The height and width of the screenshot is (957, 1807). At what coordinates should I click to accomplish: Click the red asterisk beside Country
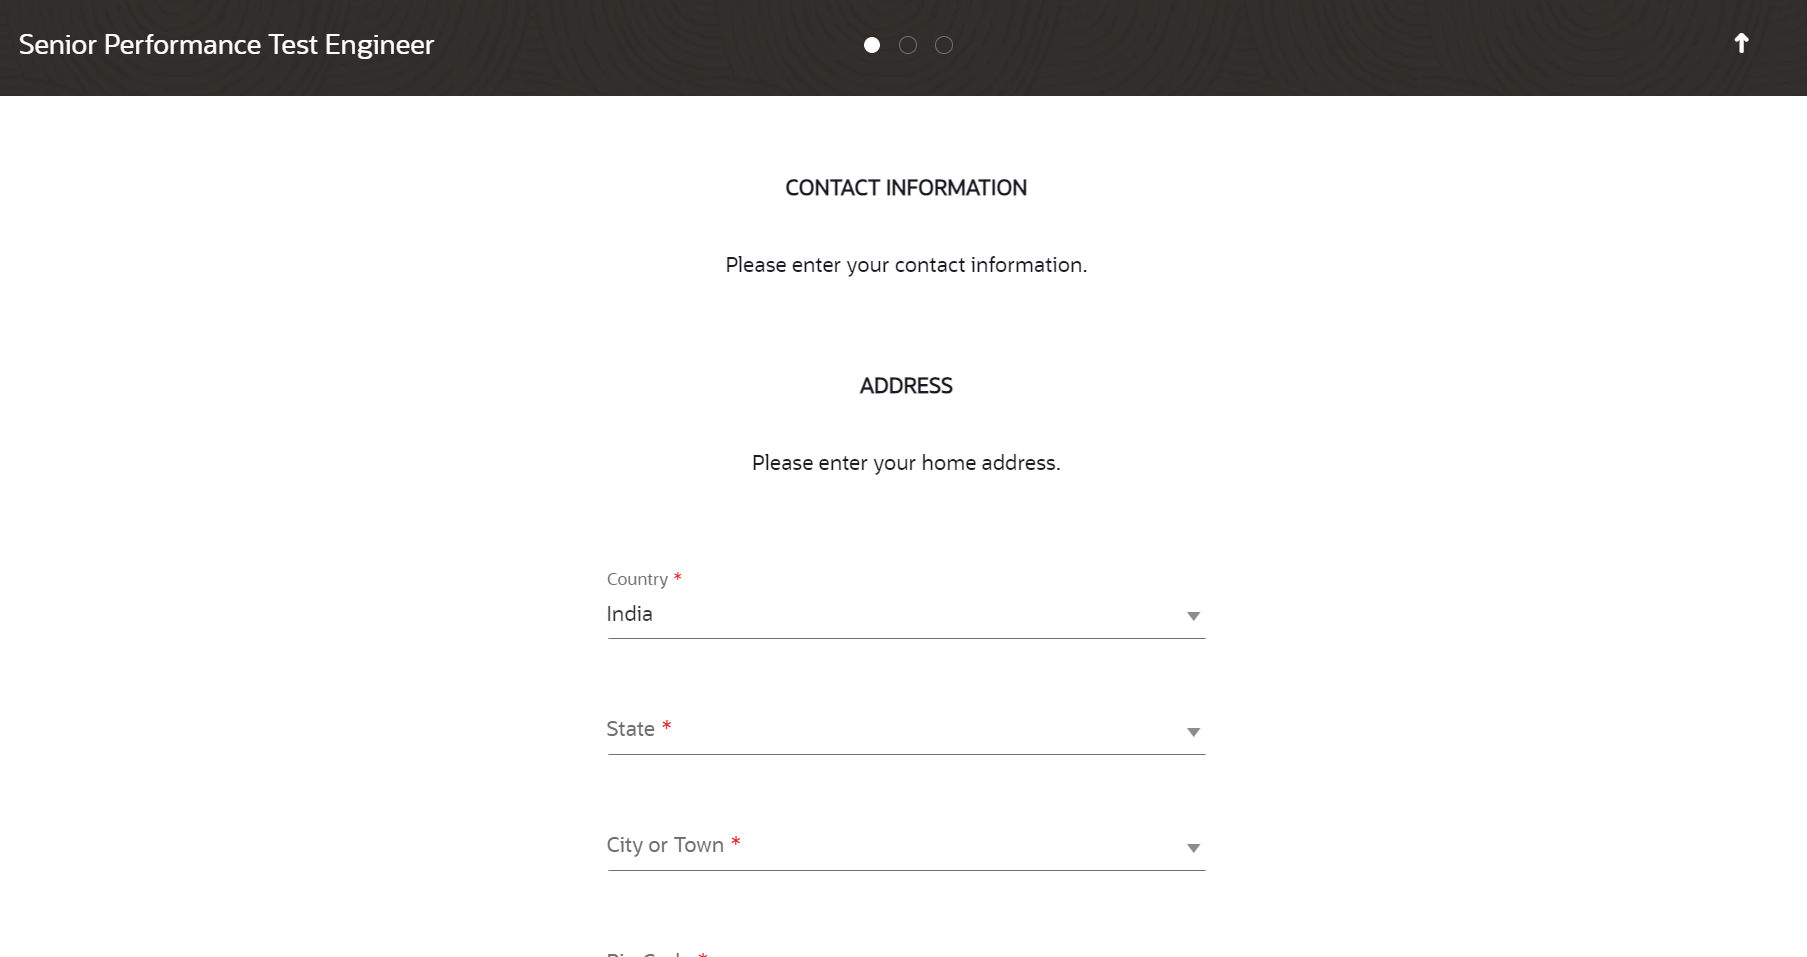click(x=678, y=577)
